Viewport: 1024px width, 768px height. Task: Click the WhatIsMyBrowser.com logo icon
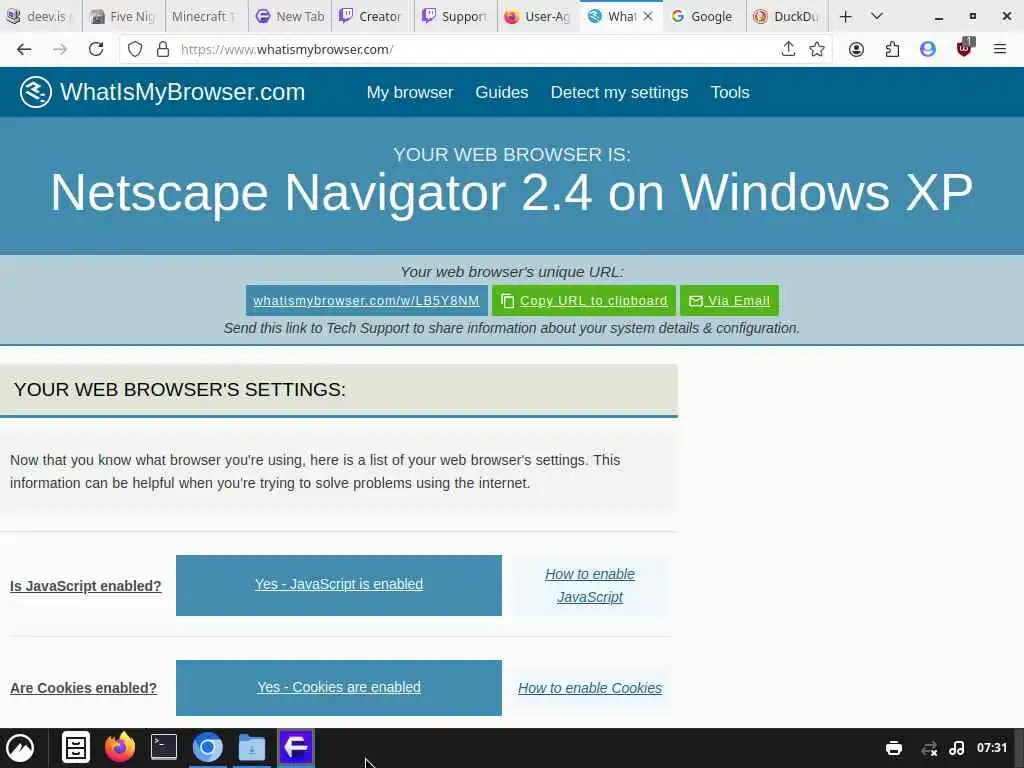[x=35, y=92]
